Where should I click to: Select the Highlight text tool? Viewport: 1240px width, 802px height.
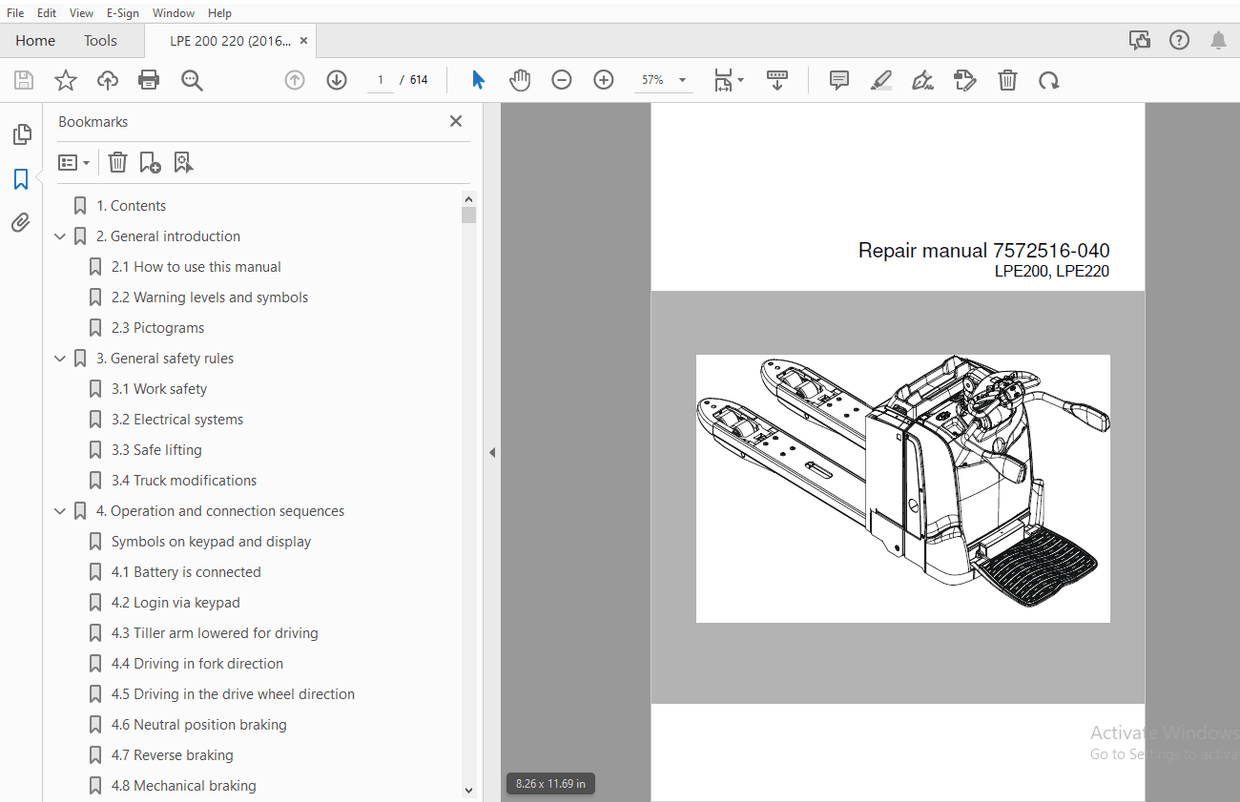point(881,79)
